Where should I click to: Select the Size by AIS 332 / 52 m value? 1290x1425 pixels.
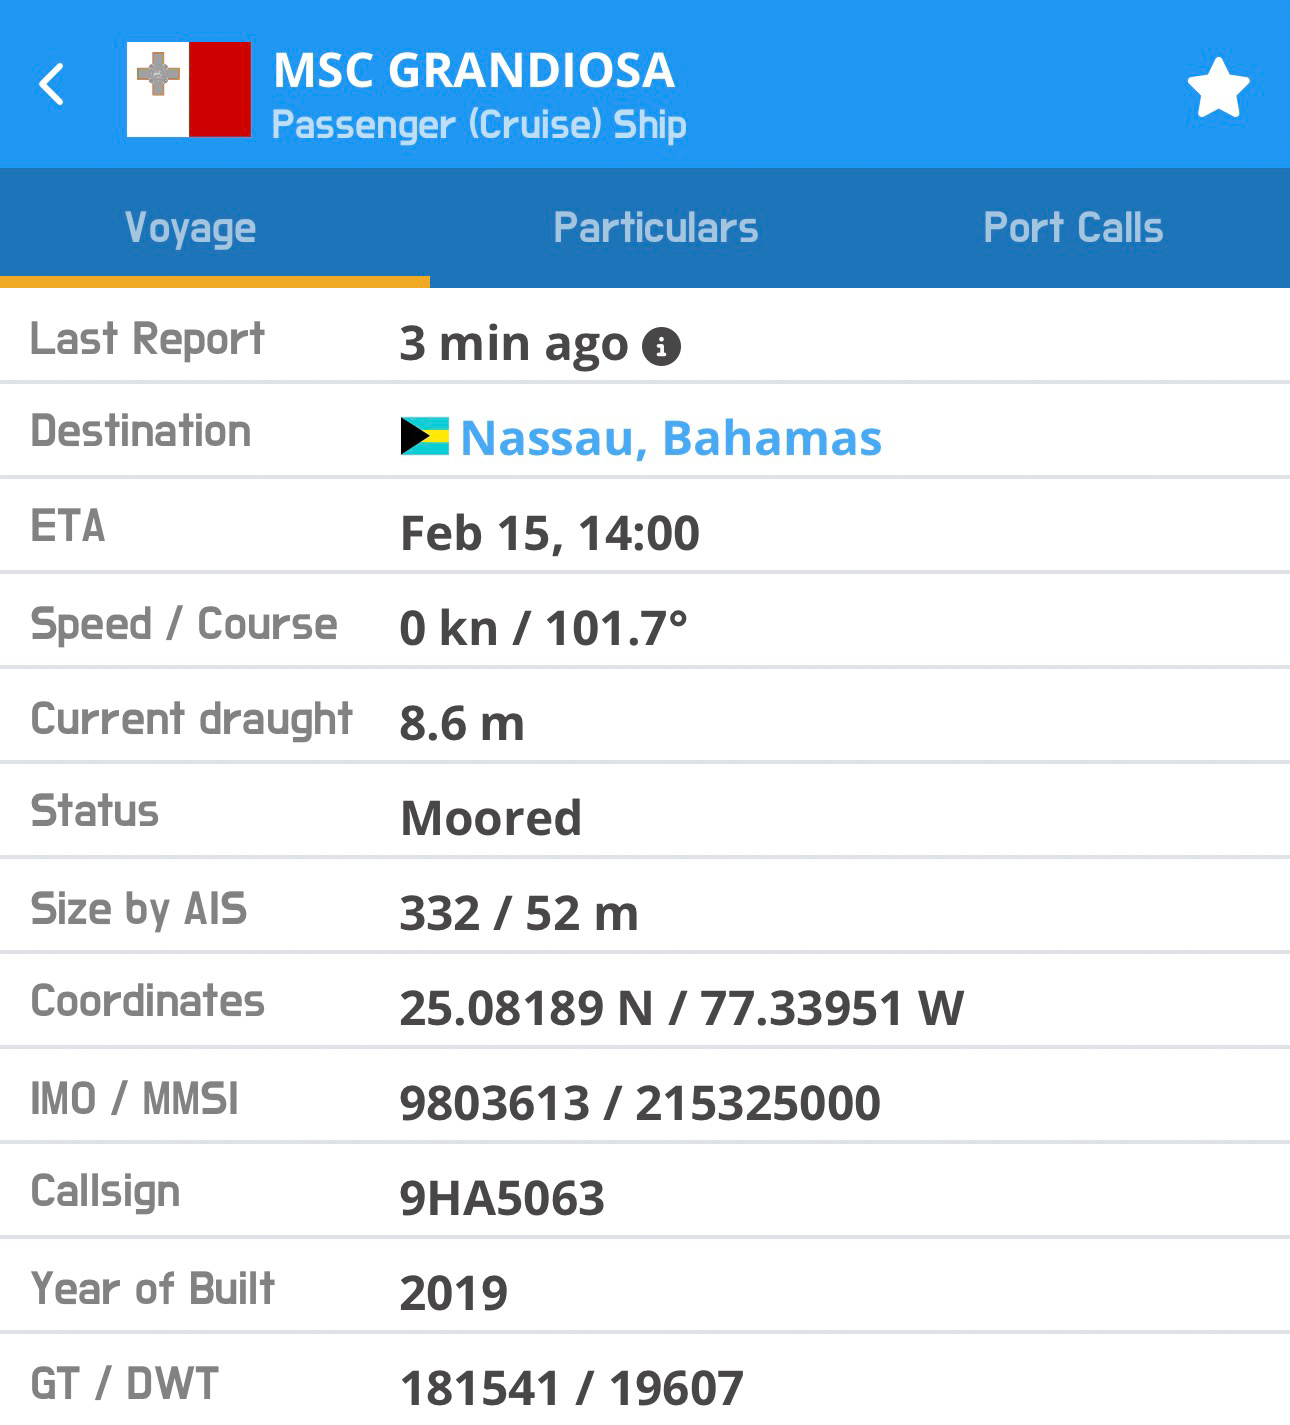tap(519, 913)
